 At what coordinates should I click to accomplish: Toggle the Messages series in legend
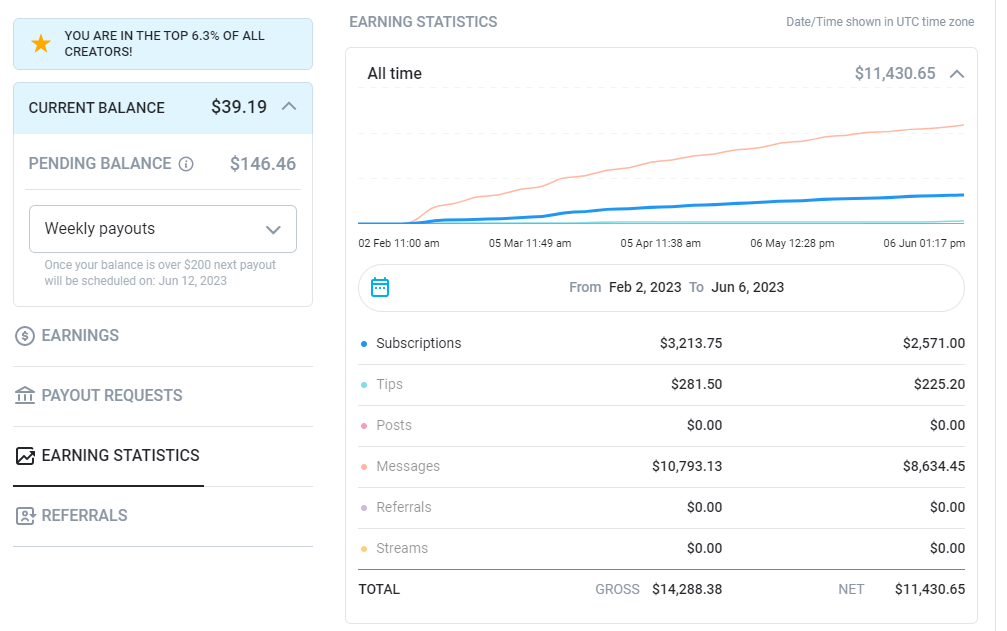pyautogui.click(x=408, y=467)
